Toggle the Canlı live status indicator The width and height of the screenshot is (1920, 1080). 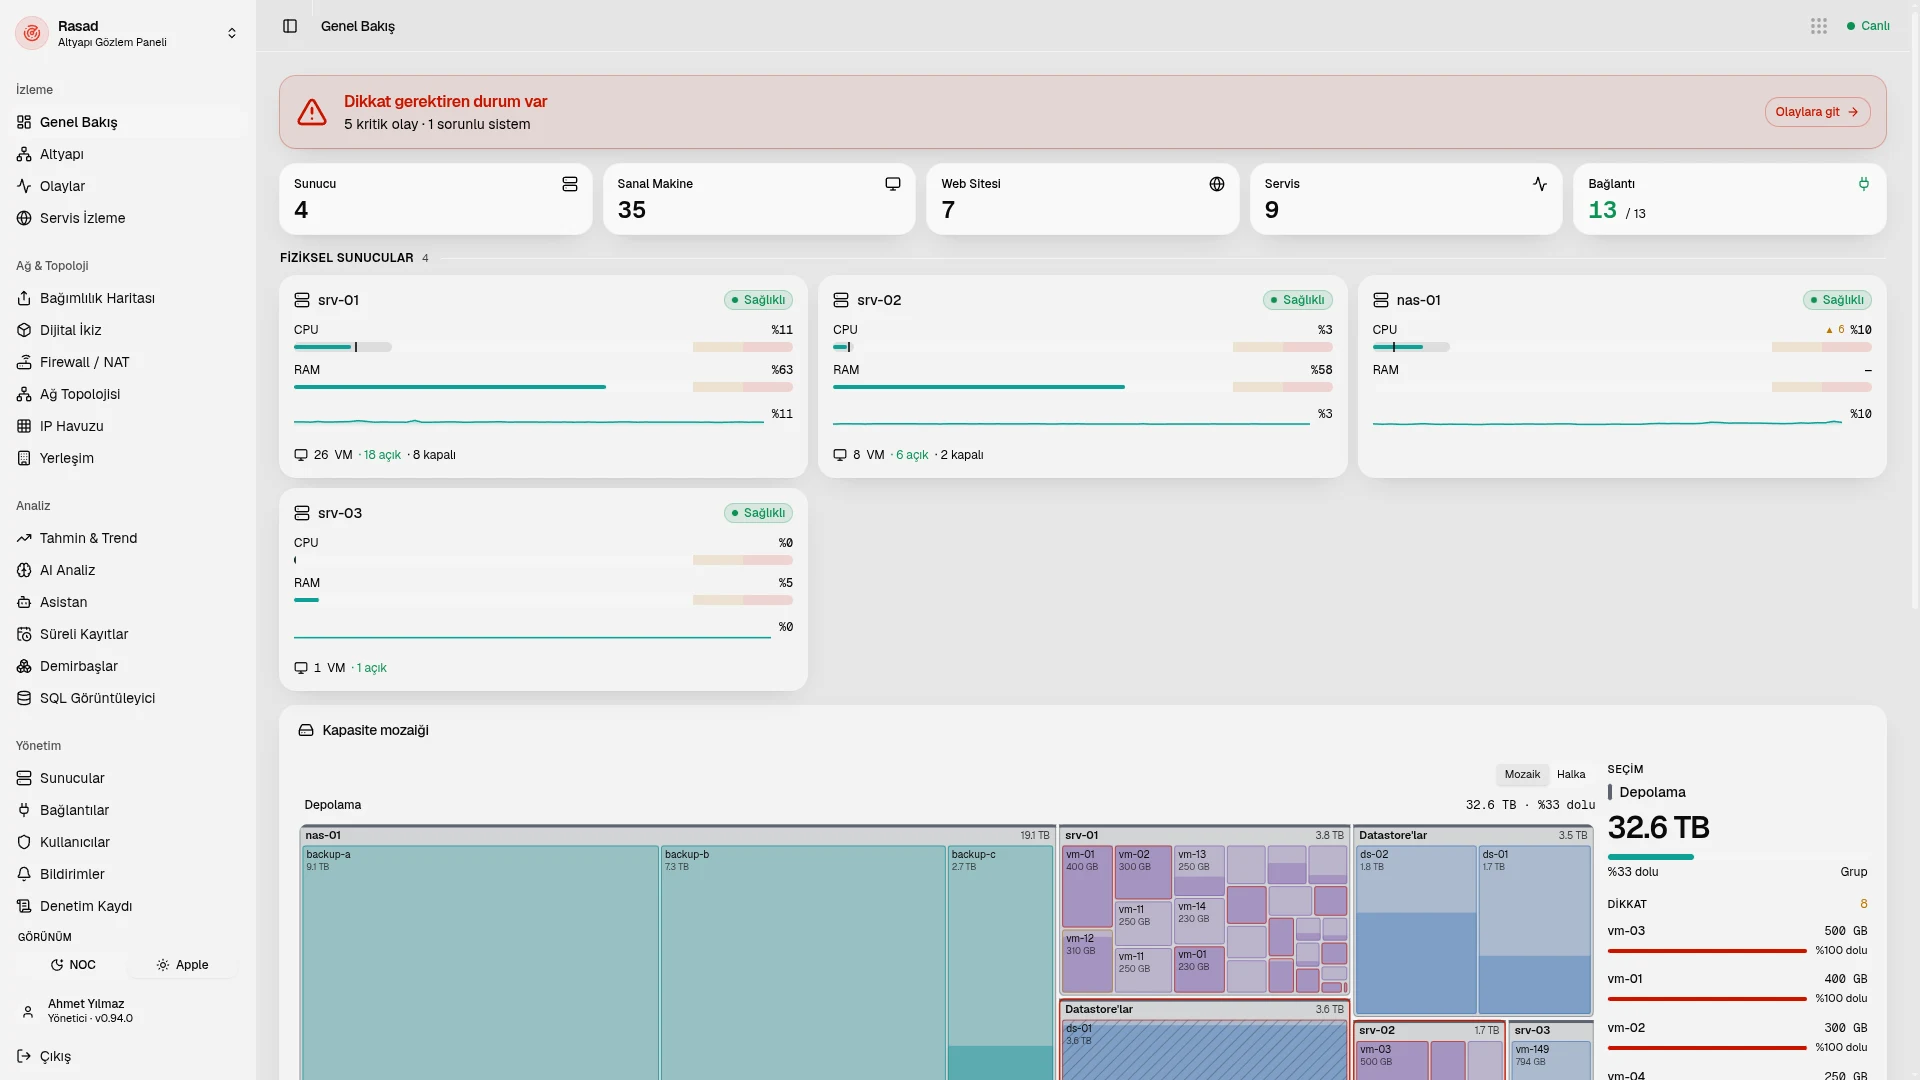pos(1868,26)
